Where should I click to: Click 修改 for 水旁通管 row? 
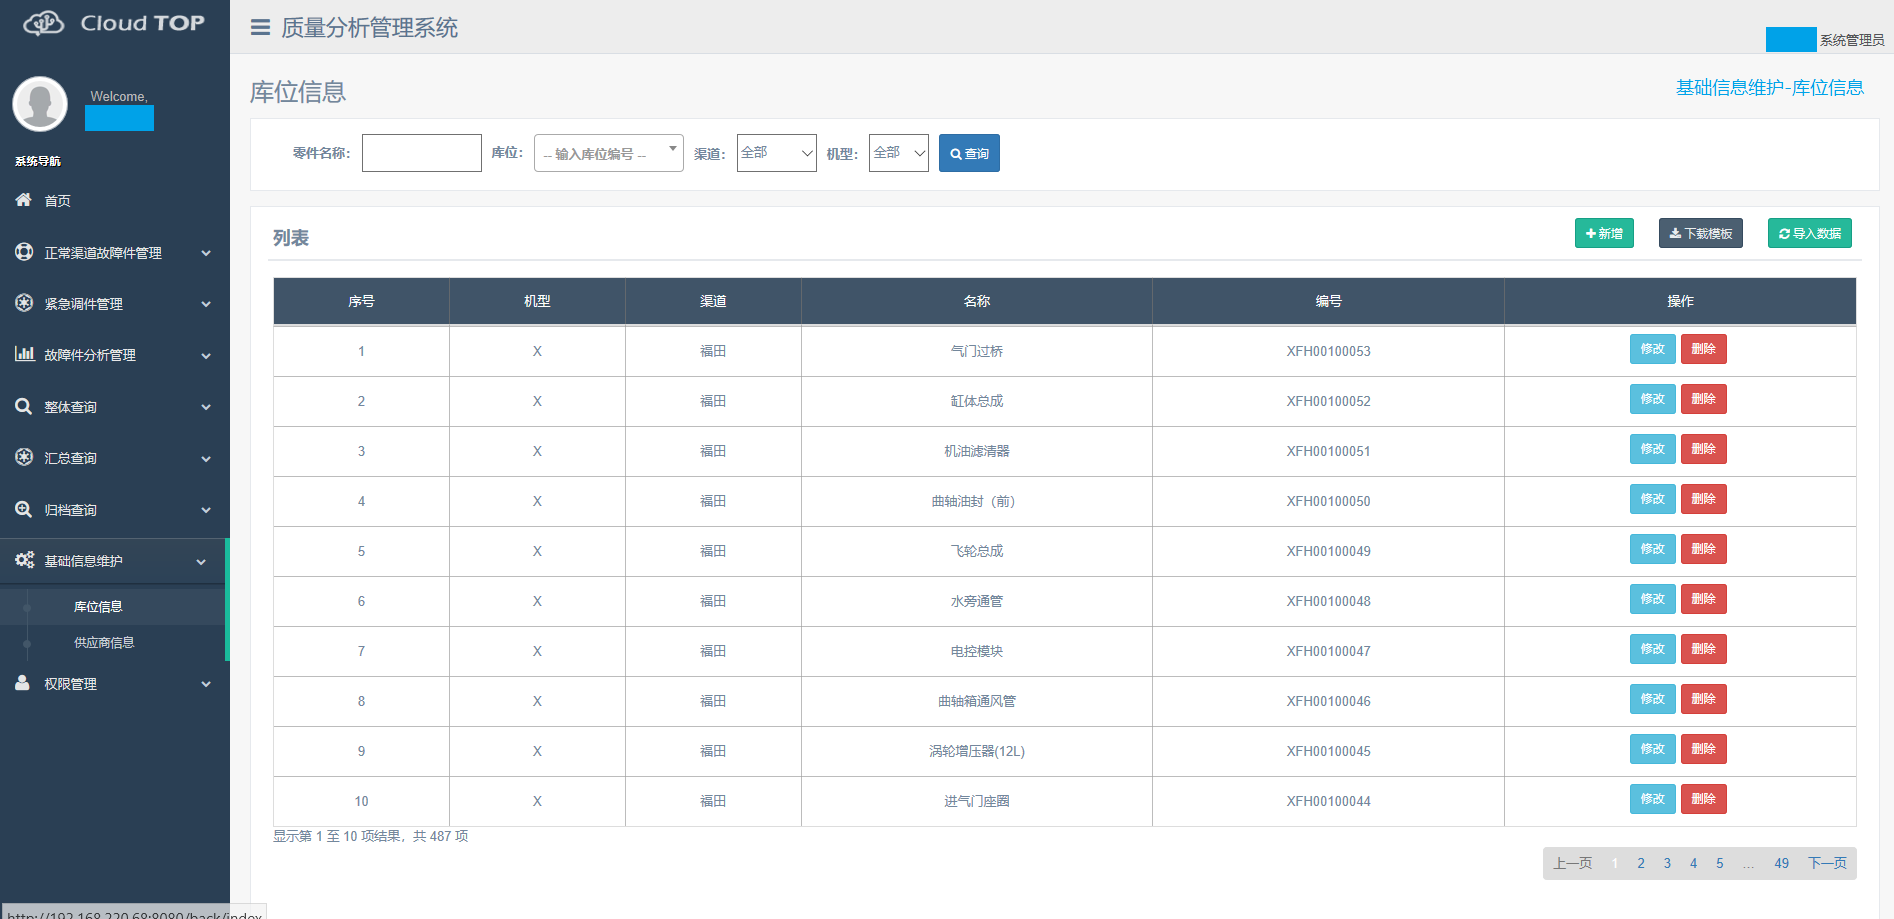coord(1653,599)
